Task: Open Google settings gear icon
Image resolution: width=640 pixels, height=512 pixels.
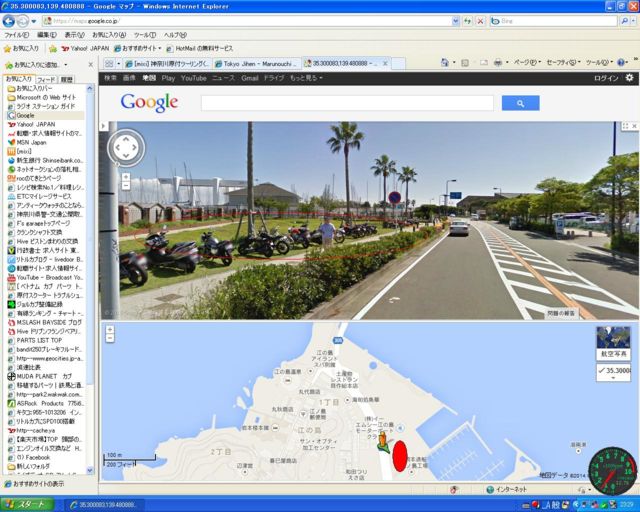Action: point(629,77)
